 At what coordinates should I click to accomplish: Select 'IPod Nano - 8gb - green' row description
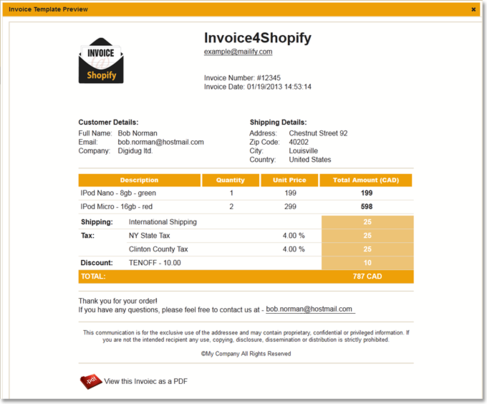pyautogui.click(x=118, y=193)
